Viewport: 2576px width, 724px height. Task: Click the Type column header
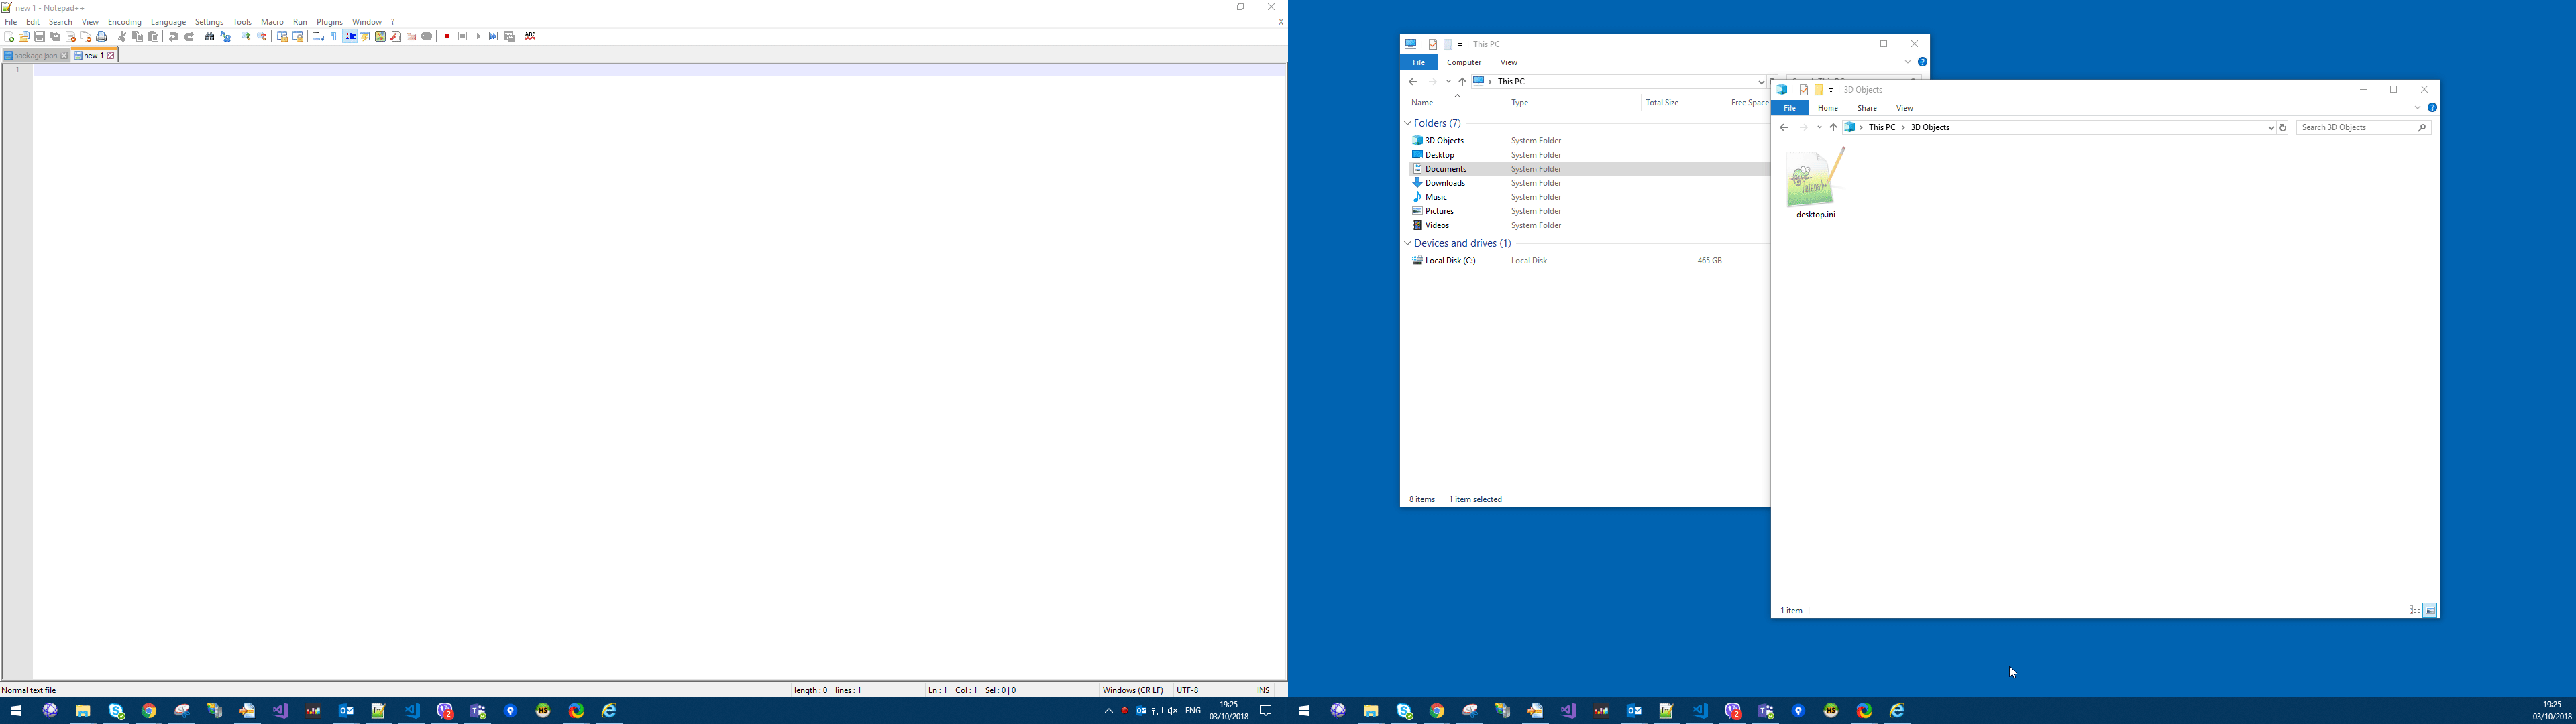(1519, 103)
